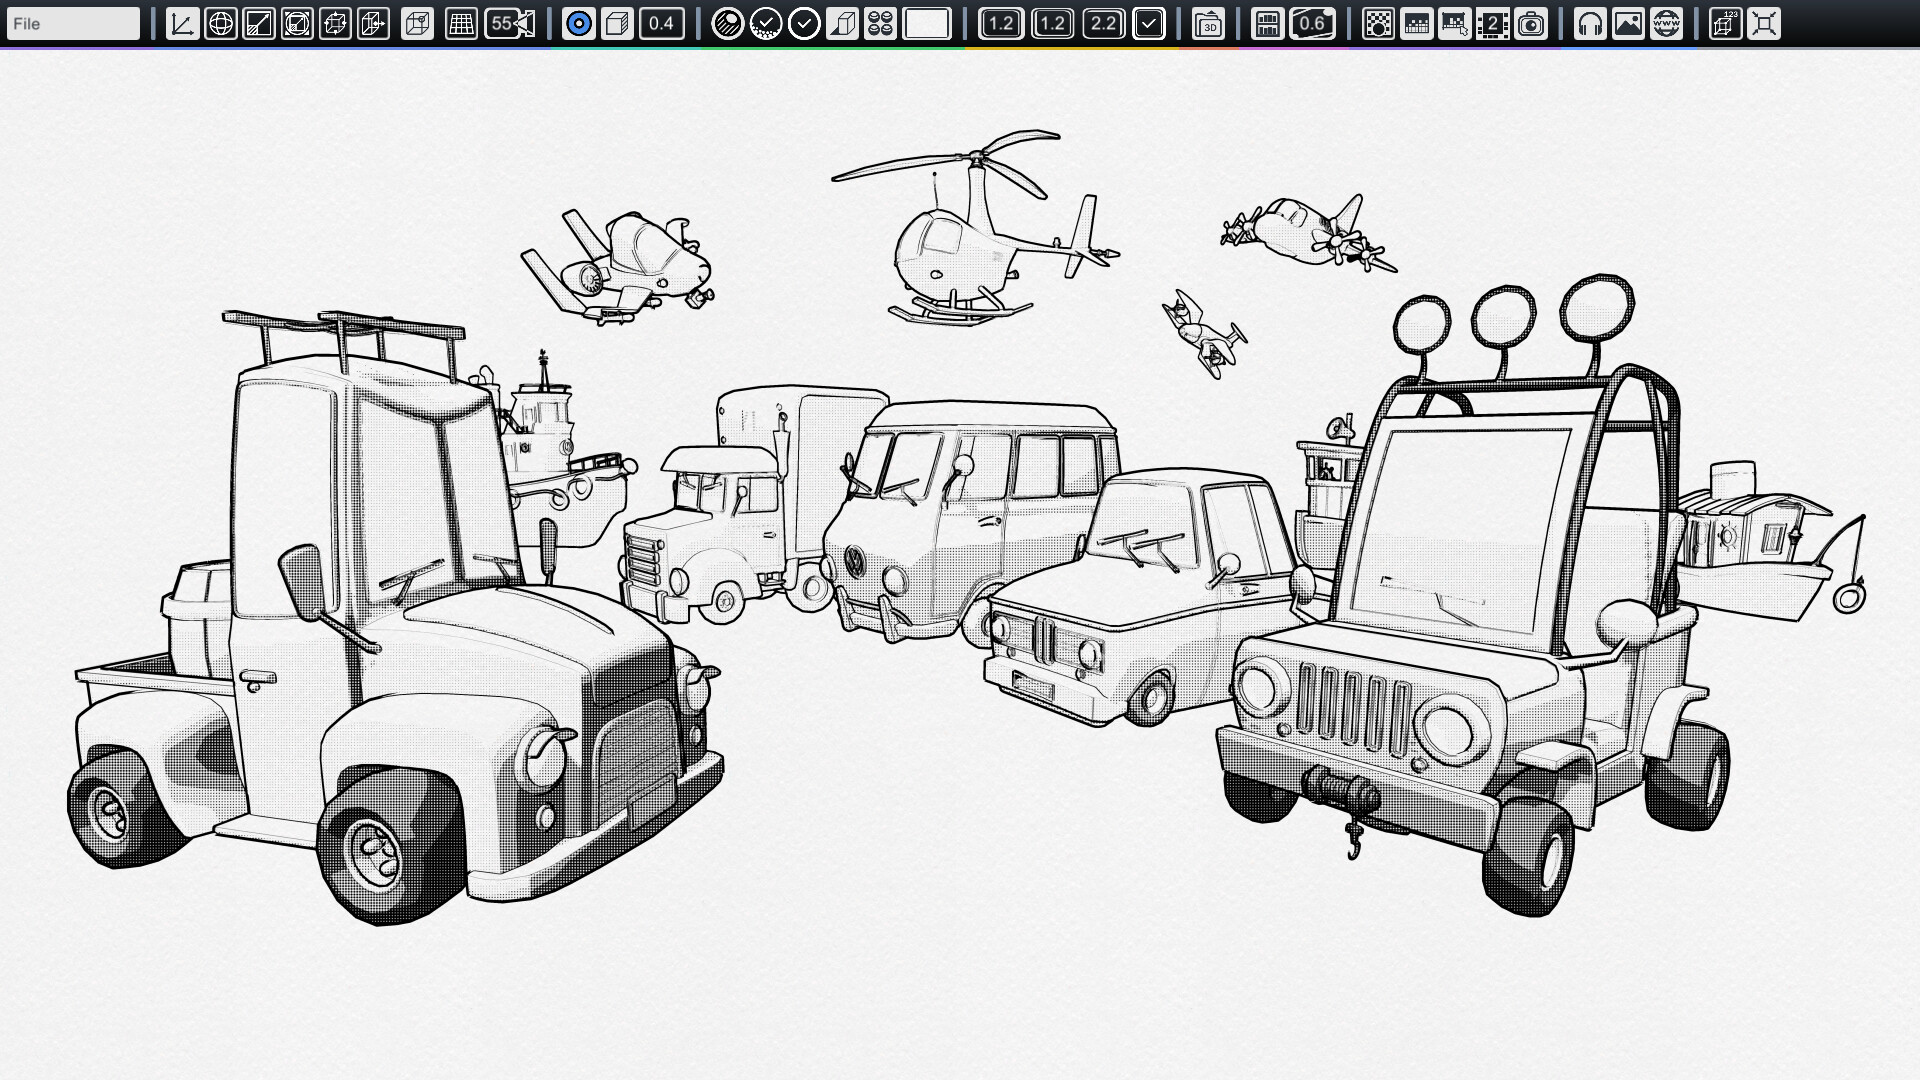Viewport: 1920px width, 1080px height.
Task: Select the halftone shading sphere icon
Action: tap(729, 22)
